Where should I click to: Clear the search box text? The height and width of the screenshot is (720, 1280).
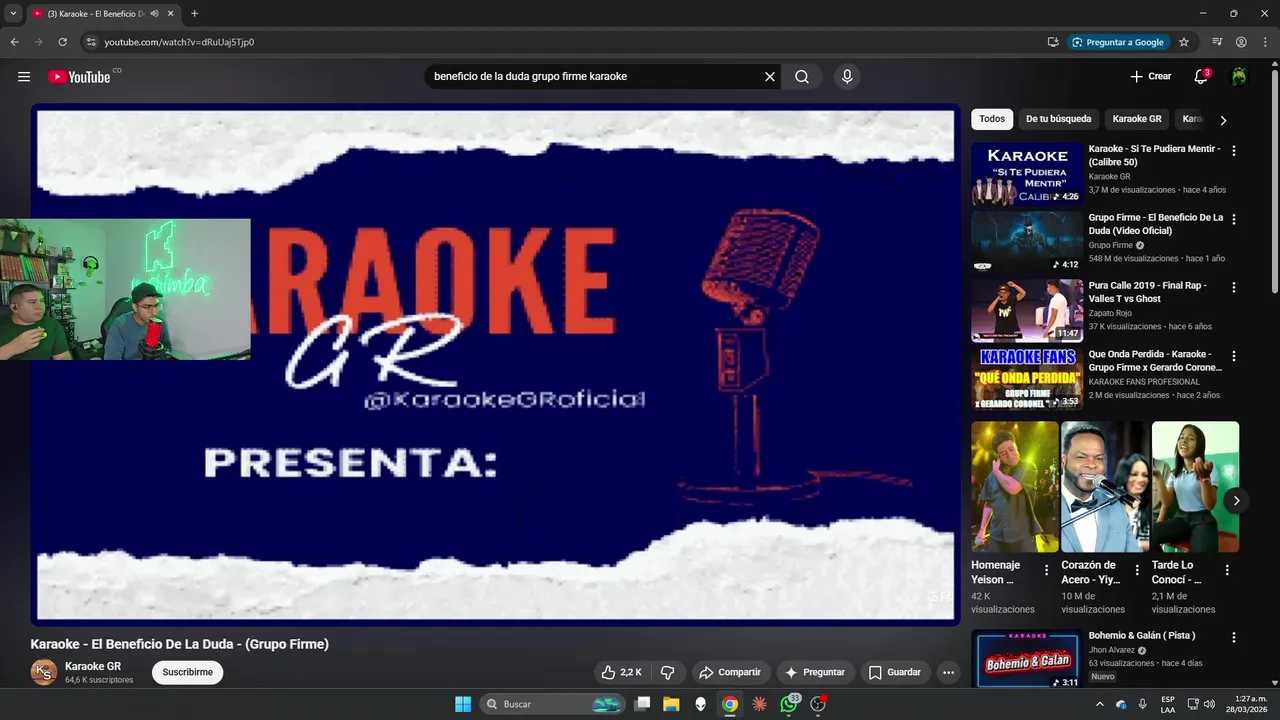(770, 77)
